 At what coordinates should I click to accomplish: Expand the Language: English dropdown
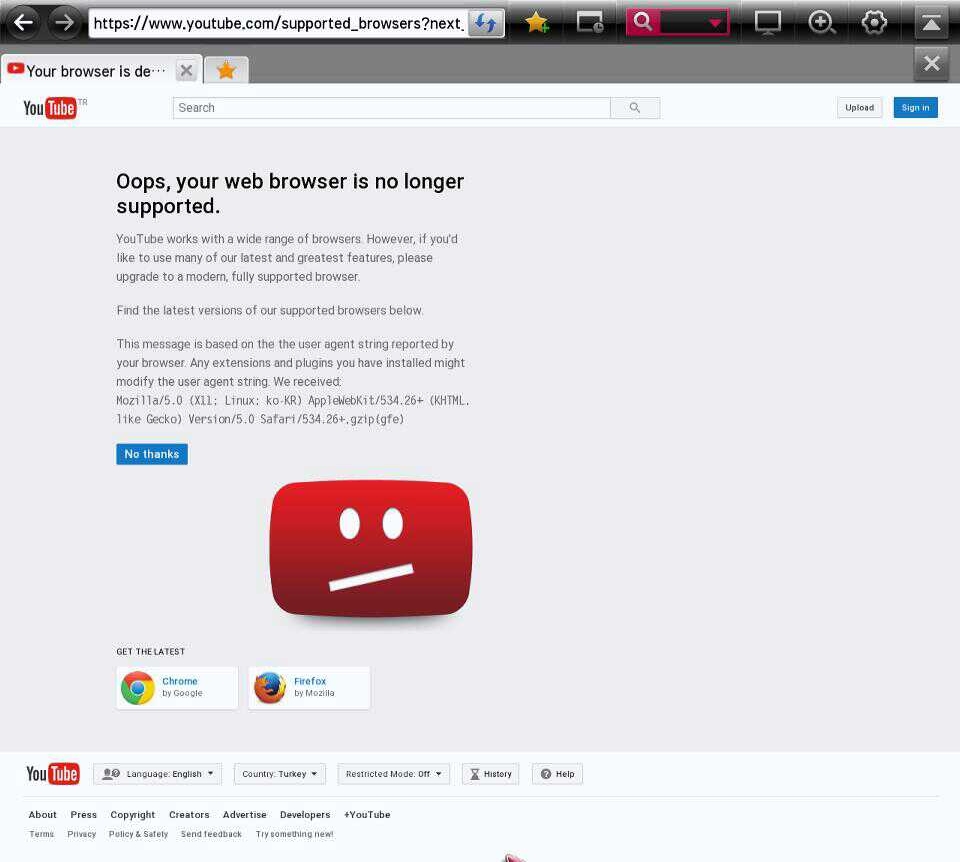coord(157,774)
